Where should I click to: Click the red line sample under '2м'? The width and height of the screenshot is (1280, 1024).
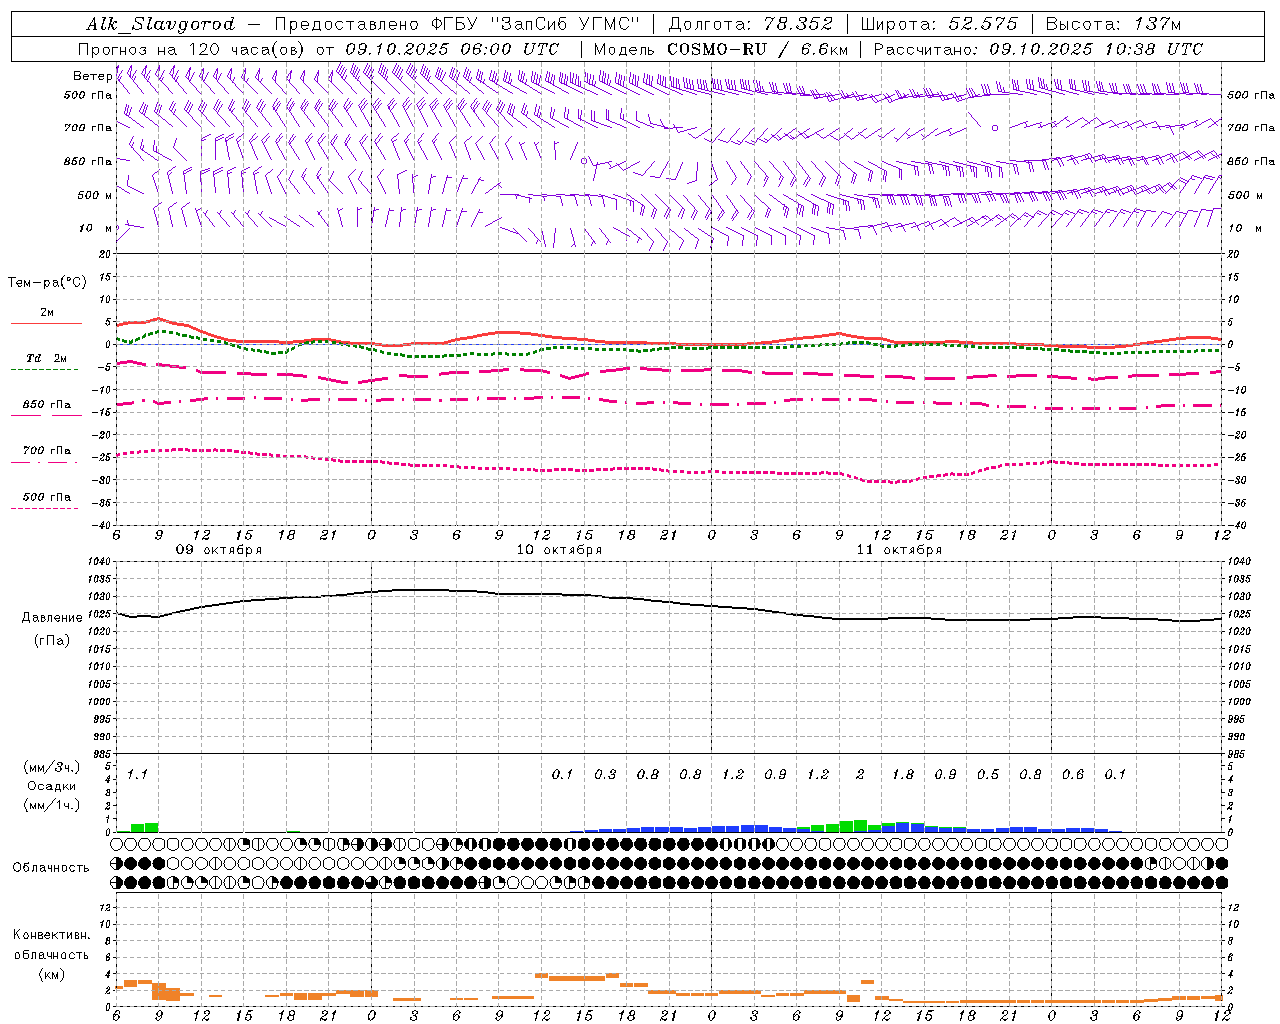pyautogui.click(x=46, y=323)
